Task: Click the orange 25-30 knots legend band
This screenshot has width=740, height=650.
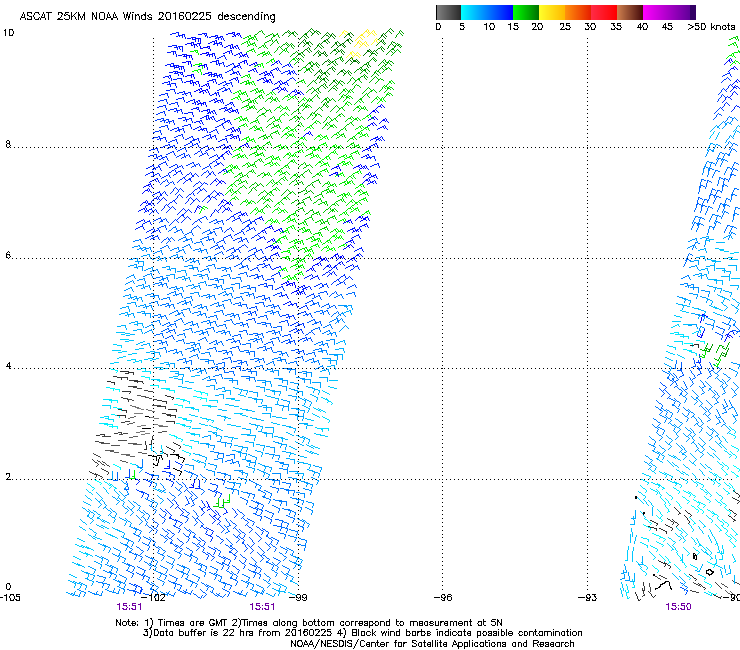Action: click(578, 12)
